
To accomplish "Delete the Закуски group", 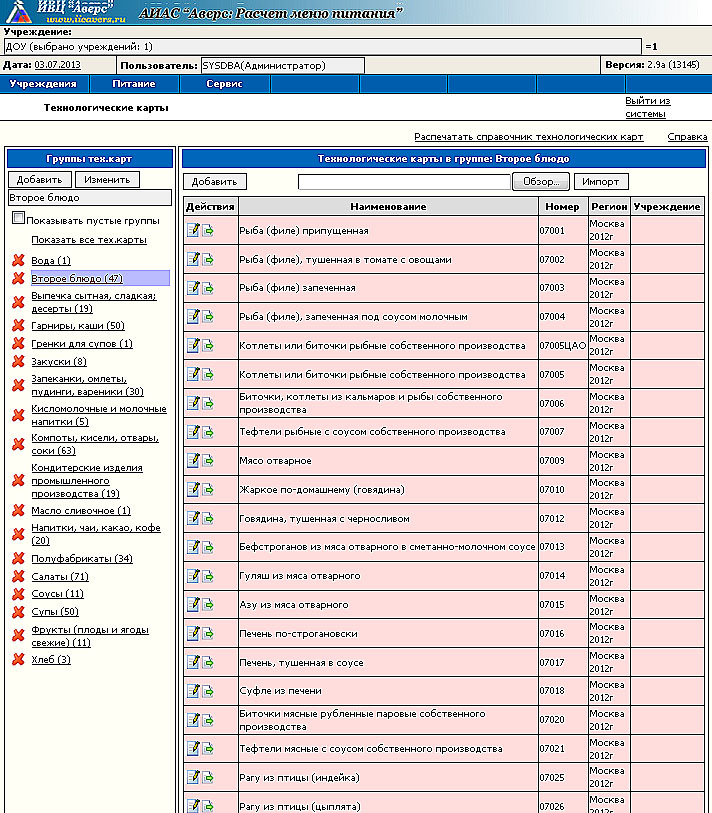I will point(18,361).
